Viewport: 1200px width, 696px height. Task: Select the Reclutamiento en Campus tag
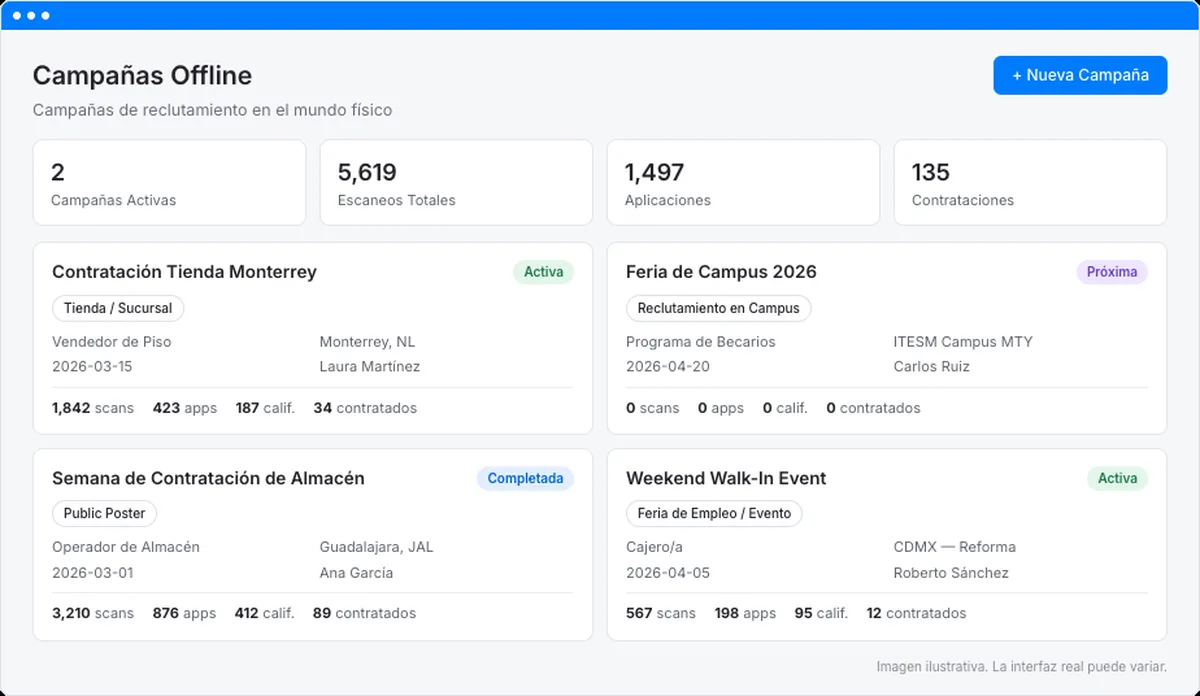point(718,308)
